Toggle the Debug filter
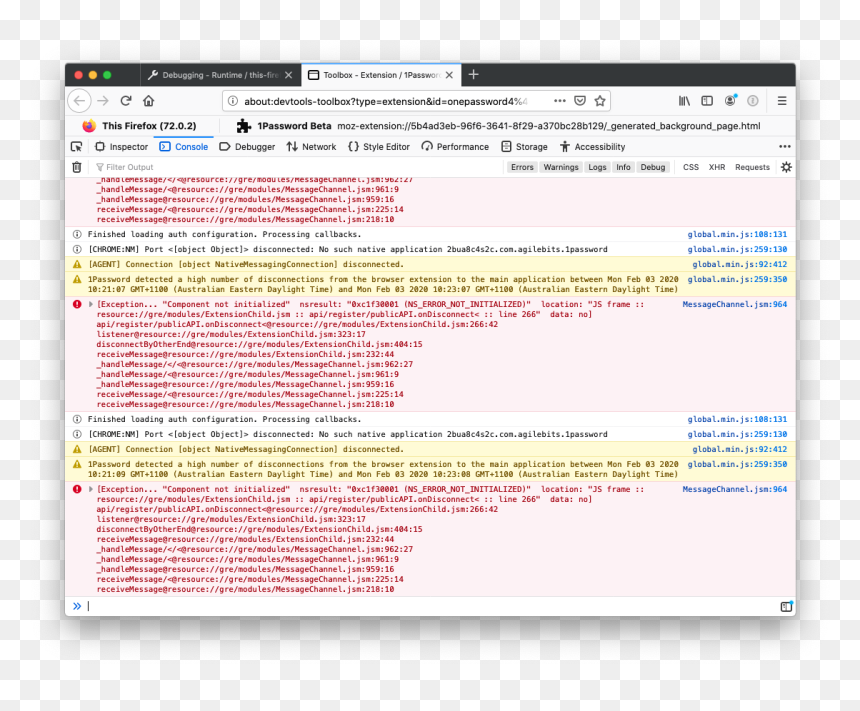This screenshot has width=860, height=711. (653, 167)
